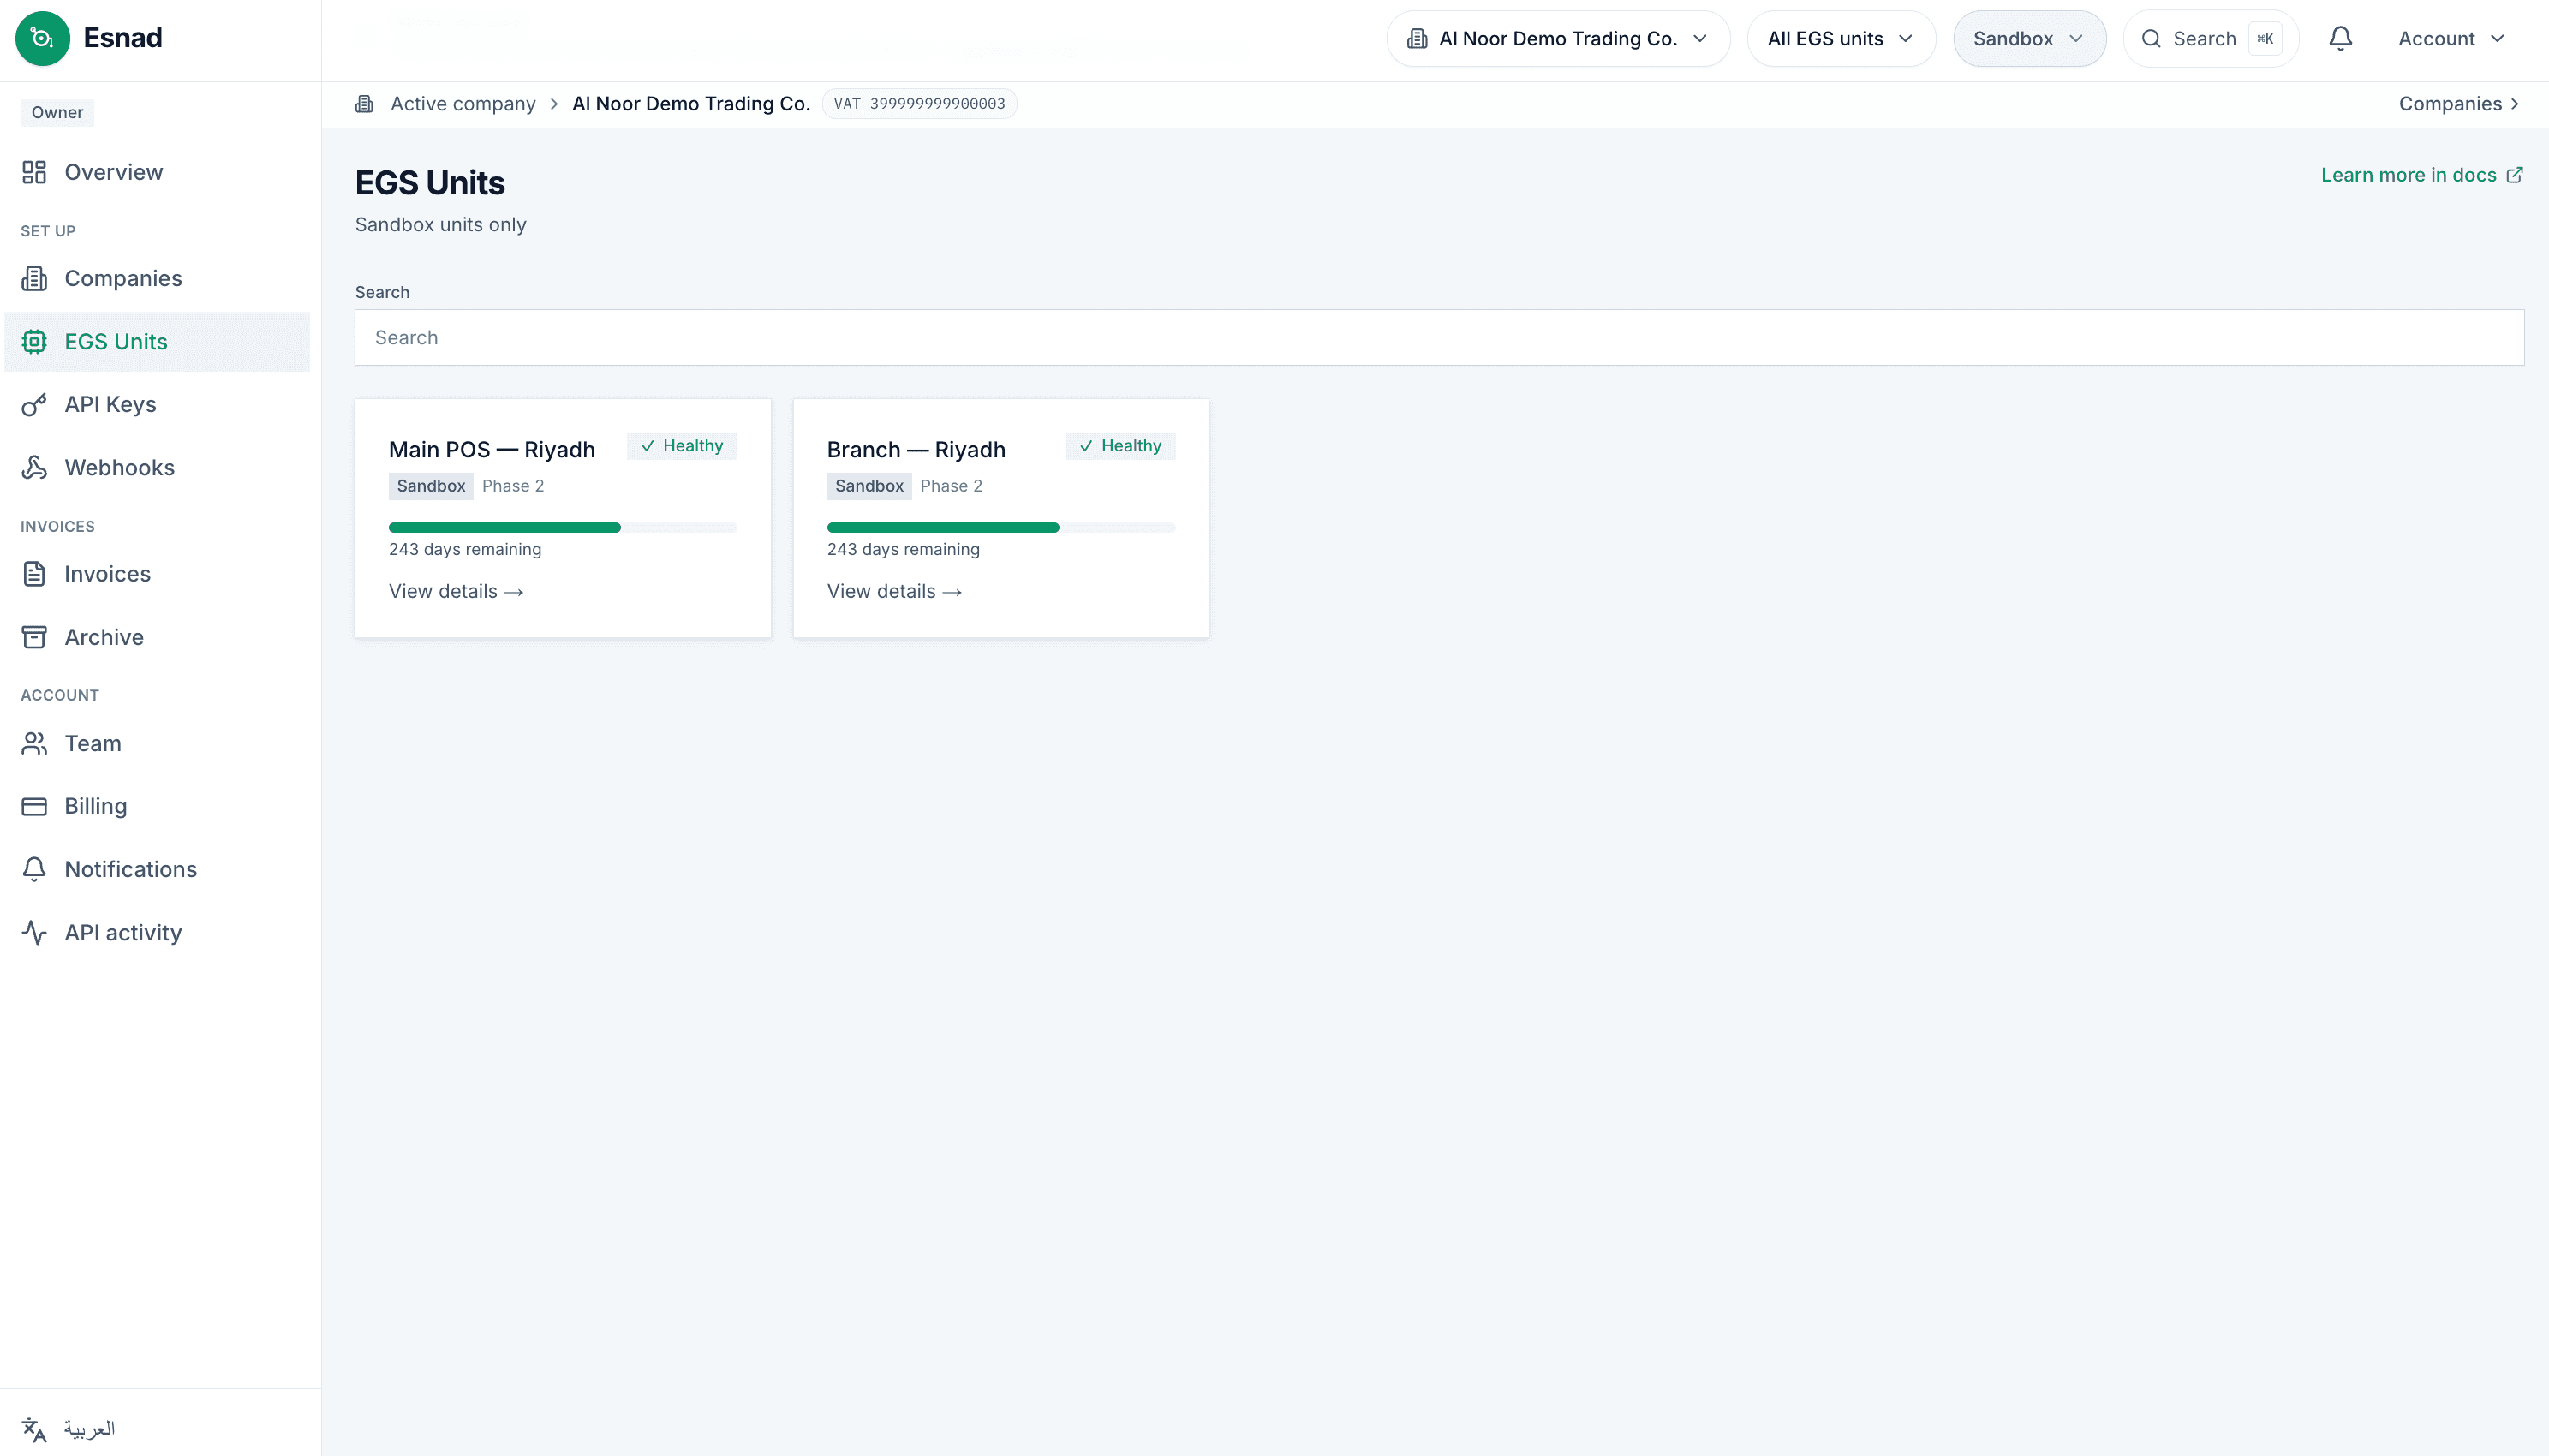Click 243 days remaining on Main POS card
This screenshot has width=2549, height=1456.
click(x=465, y=549)
